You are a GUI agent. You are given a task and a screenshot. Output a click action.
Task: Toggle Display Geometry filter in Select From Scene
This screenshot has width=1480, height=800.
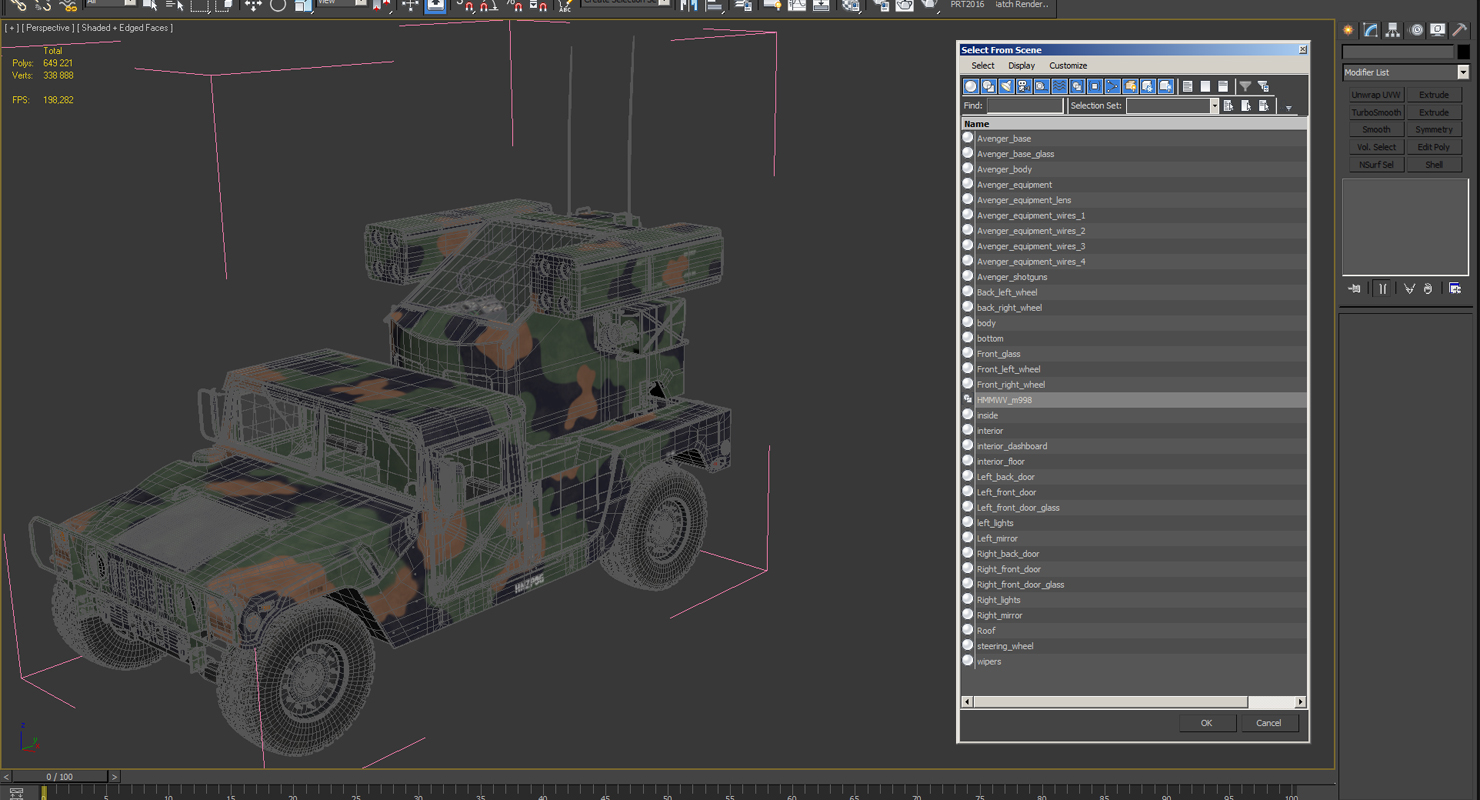point(971,87)
